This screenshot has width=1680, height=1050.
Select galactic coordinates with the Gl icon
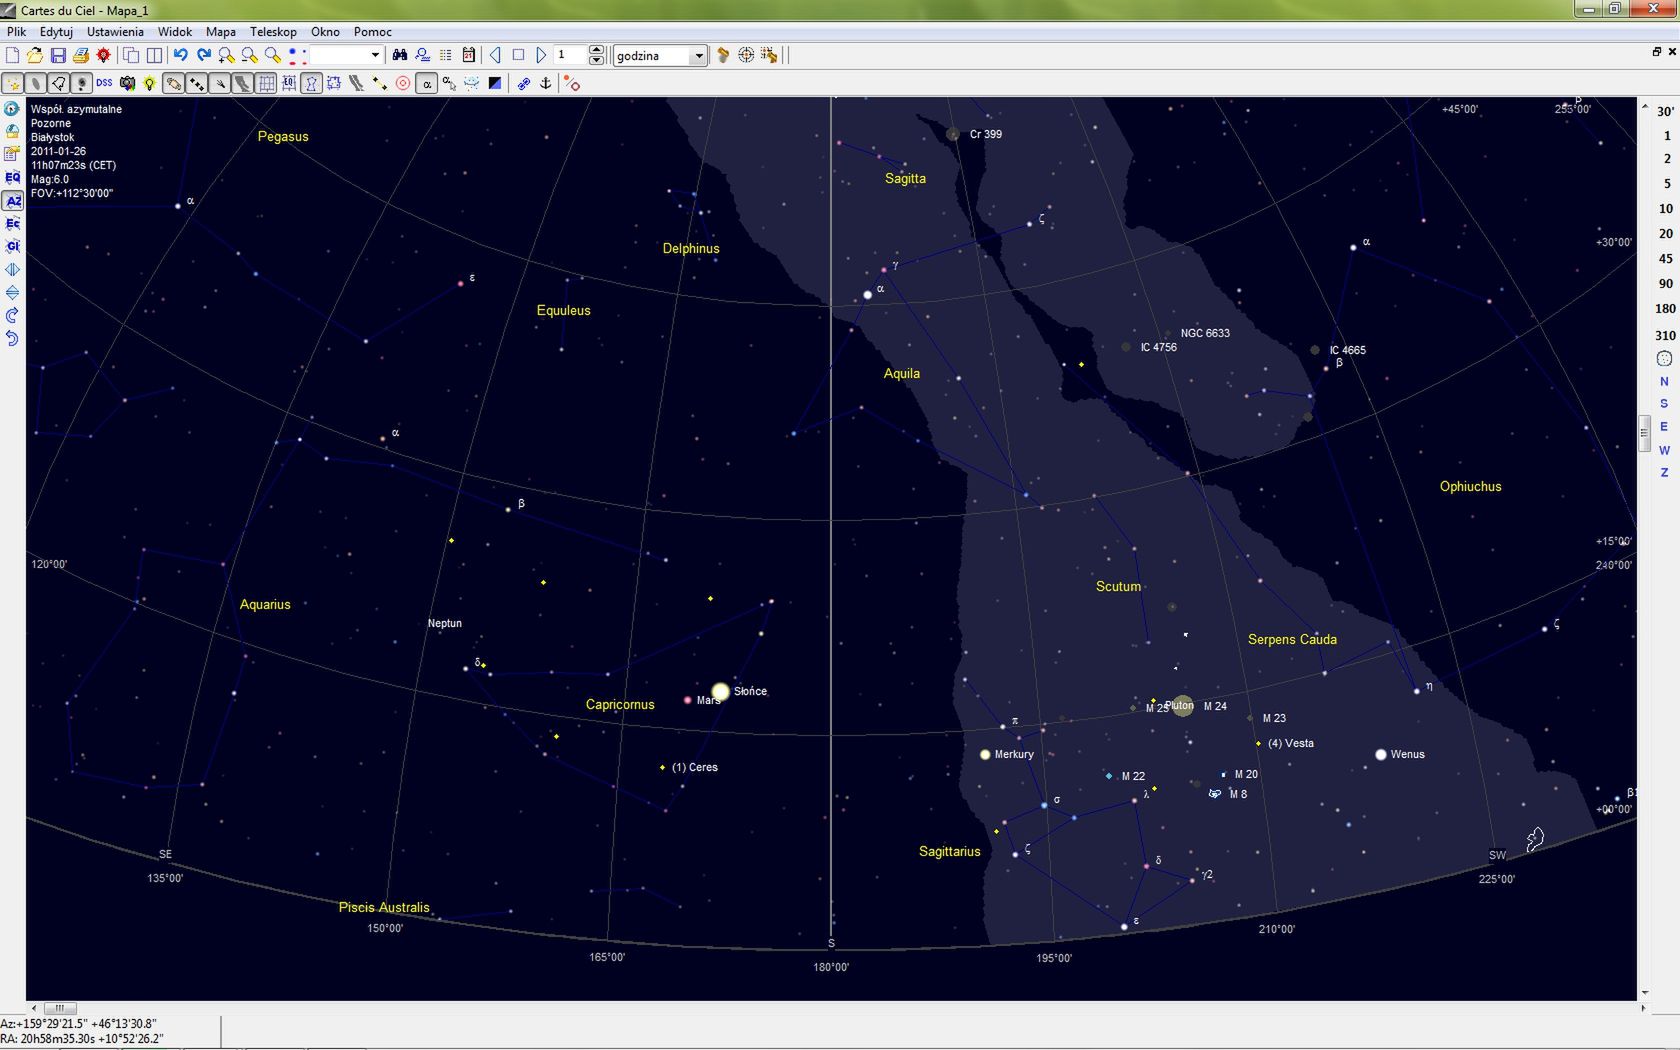(x=12, y=246)
